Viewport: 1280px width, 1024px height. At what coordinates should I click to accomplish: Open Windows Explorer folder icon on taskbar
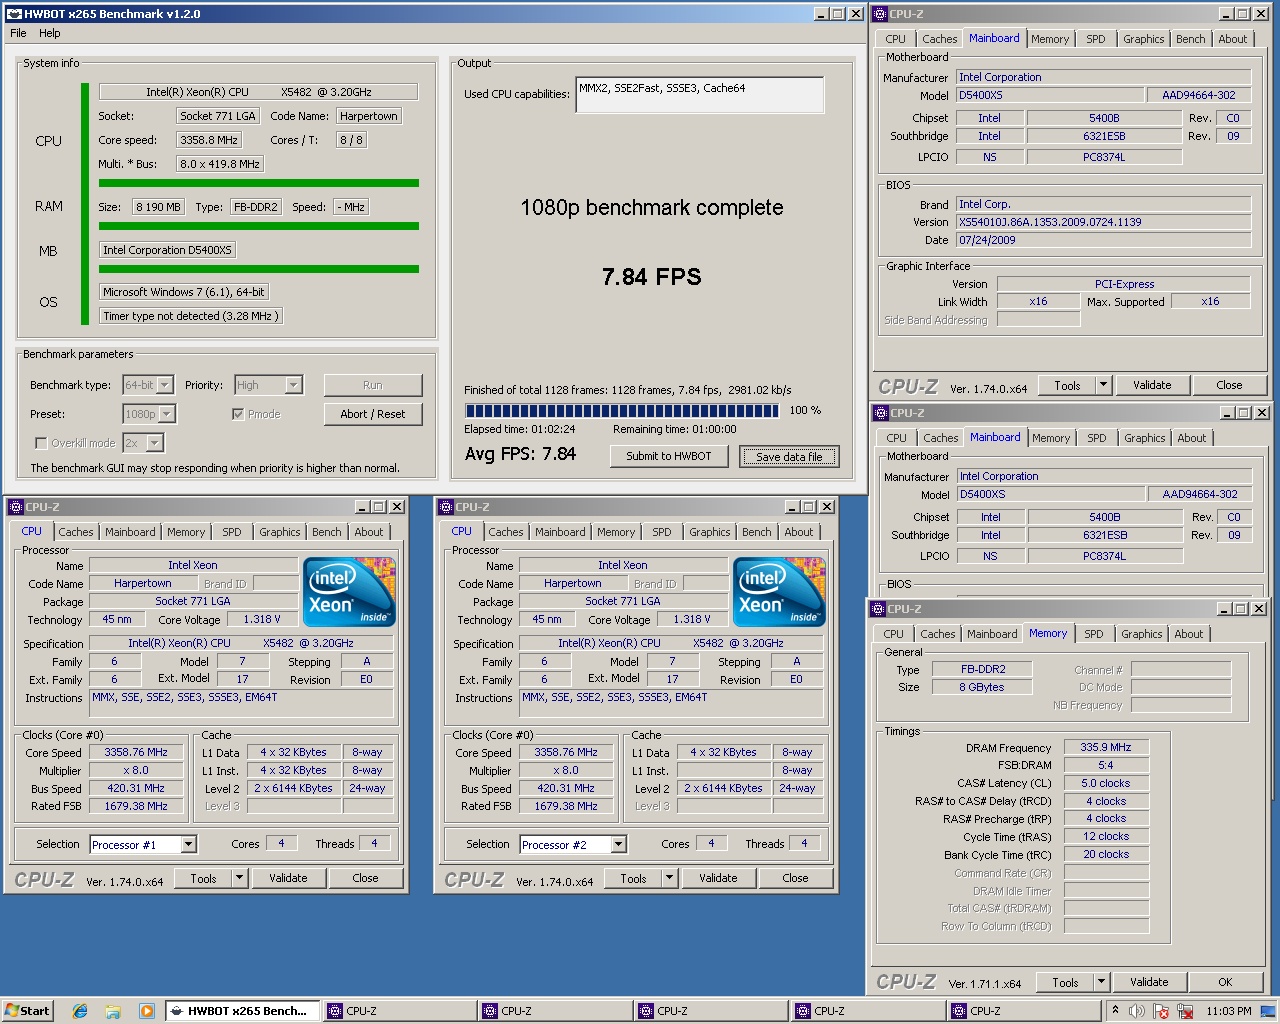[x=113, y=1011]
